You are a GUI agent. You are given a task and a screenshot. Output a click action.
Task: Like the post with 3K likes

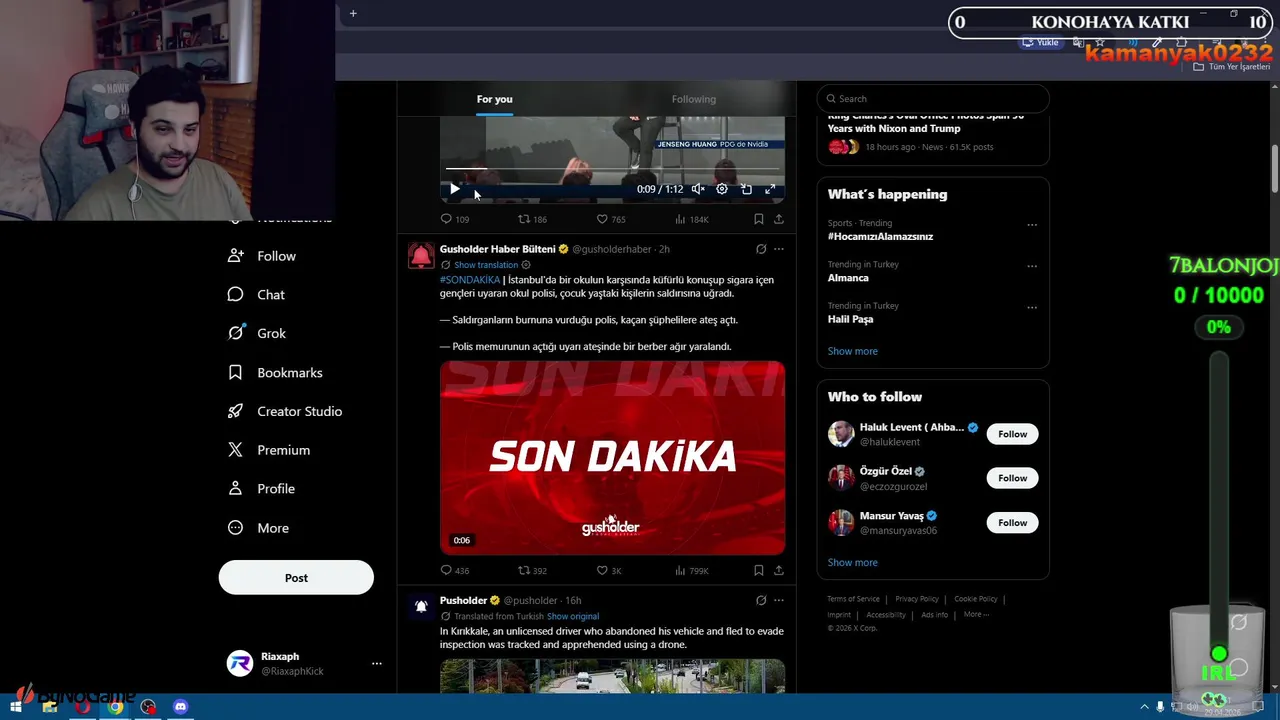pyautogui.click(x=609, y=571)
